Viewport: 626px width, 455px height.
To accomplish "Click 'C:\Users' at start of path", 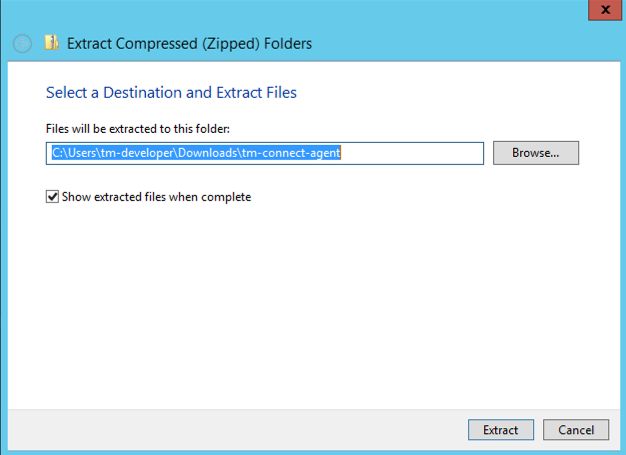I will click(73, 153).
